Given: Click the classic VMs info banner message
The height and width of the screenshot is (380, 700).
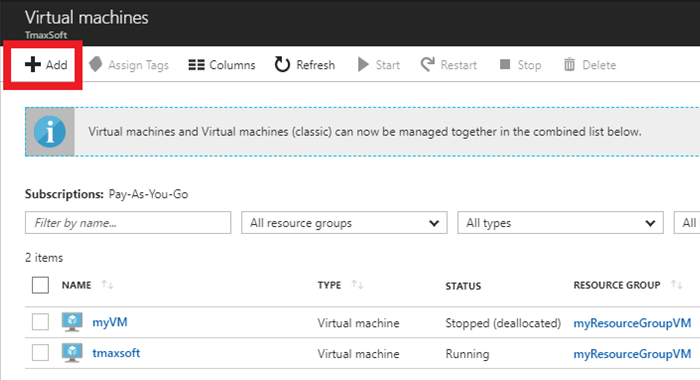Looking at the screenshot, I should (365, 132).
